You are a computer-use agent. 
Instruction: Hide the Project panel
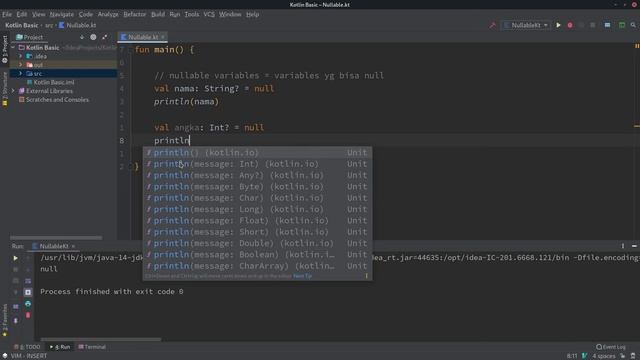(x=104, y=37)
